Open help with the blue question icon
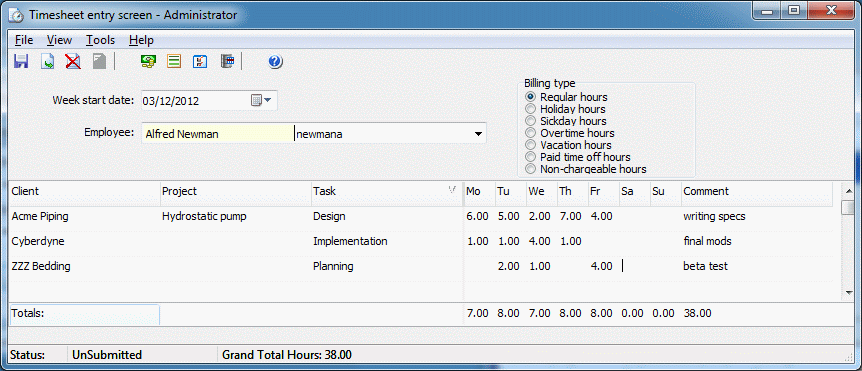 (275, 62)
